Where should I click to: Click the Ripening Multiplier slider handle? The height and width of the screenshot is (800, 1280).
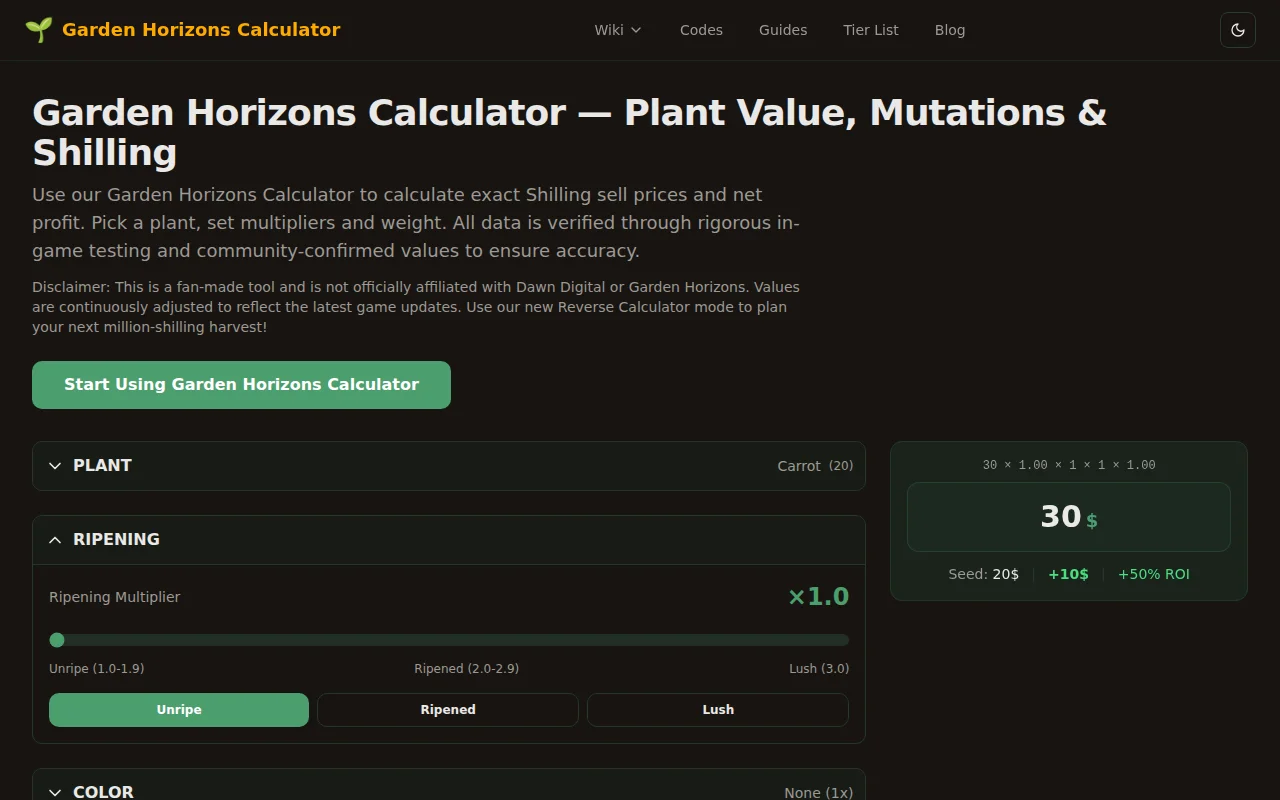click(57, 640)
